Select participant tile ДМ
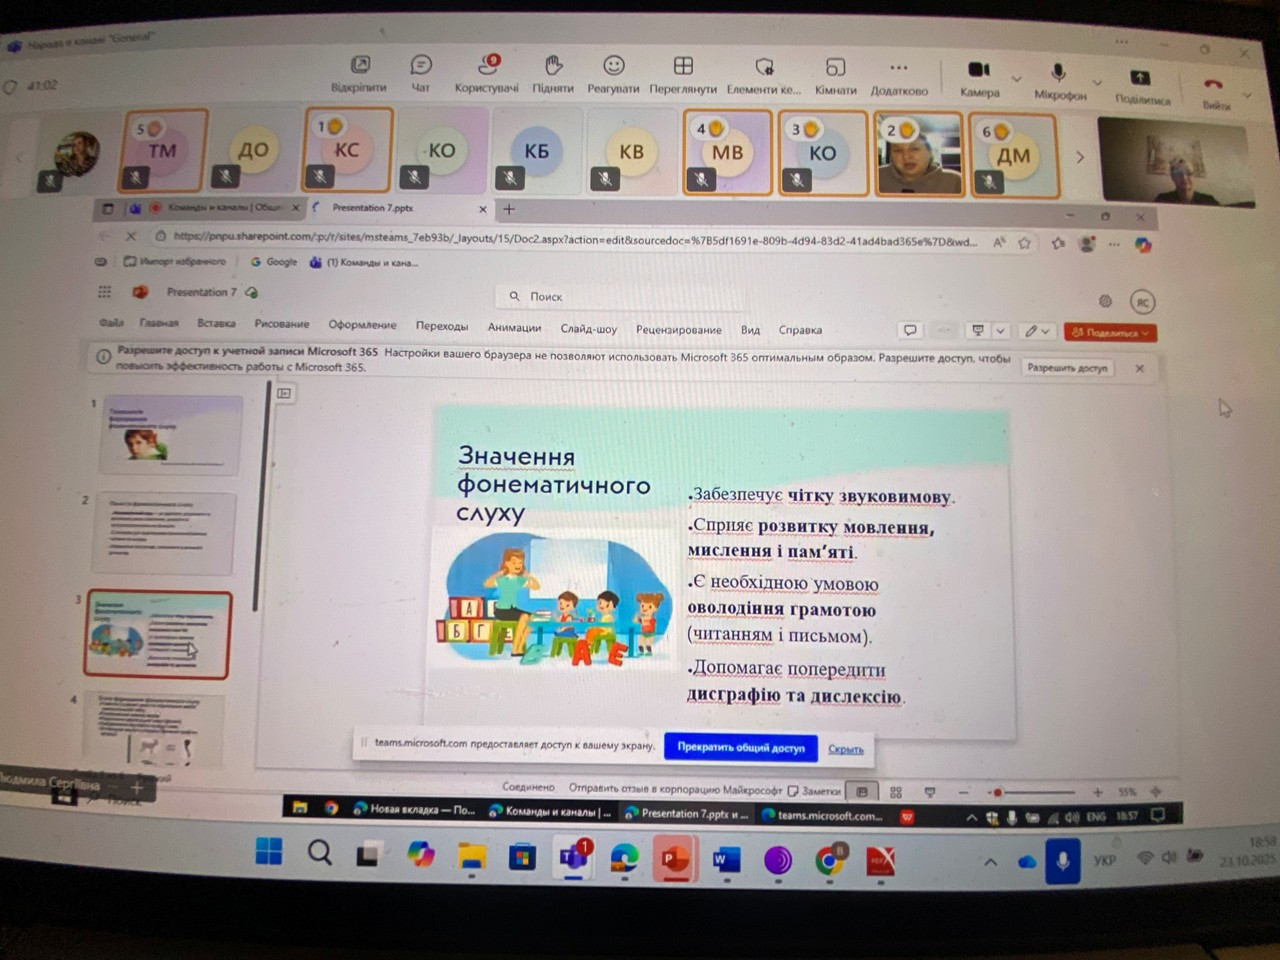The image size is (1280, 960). tap(1012, 155)
